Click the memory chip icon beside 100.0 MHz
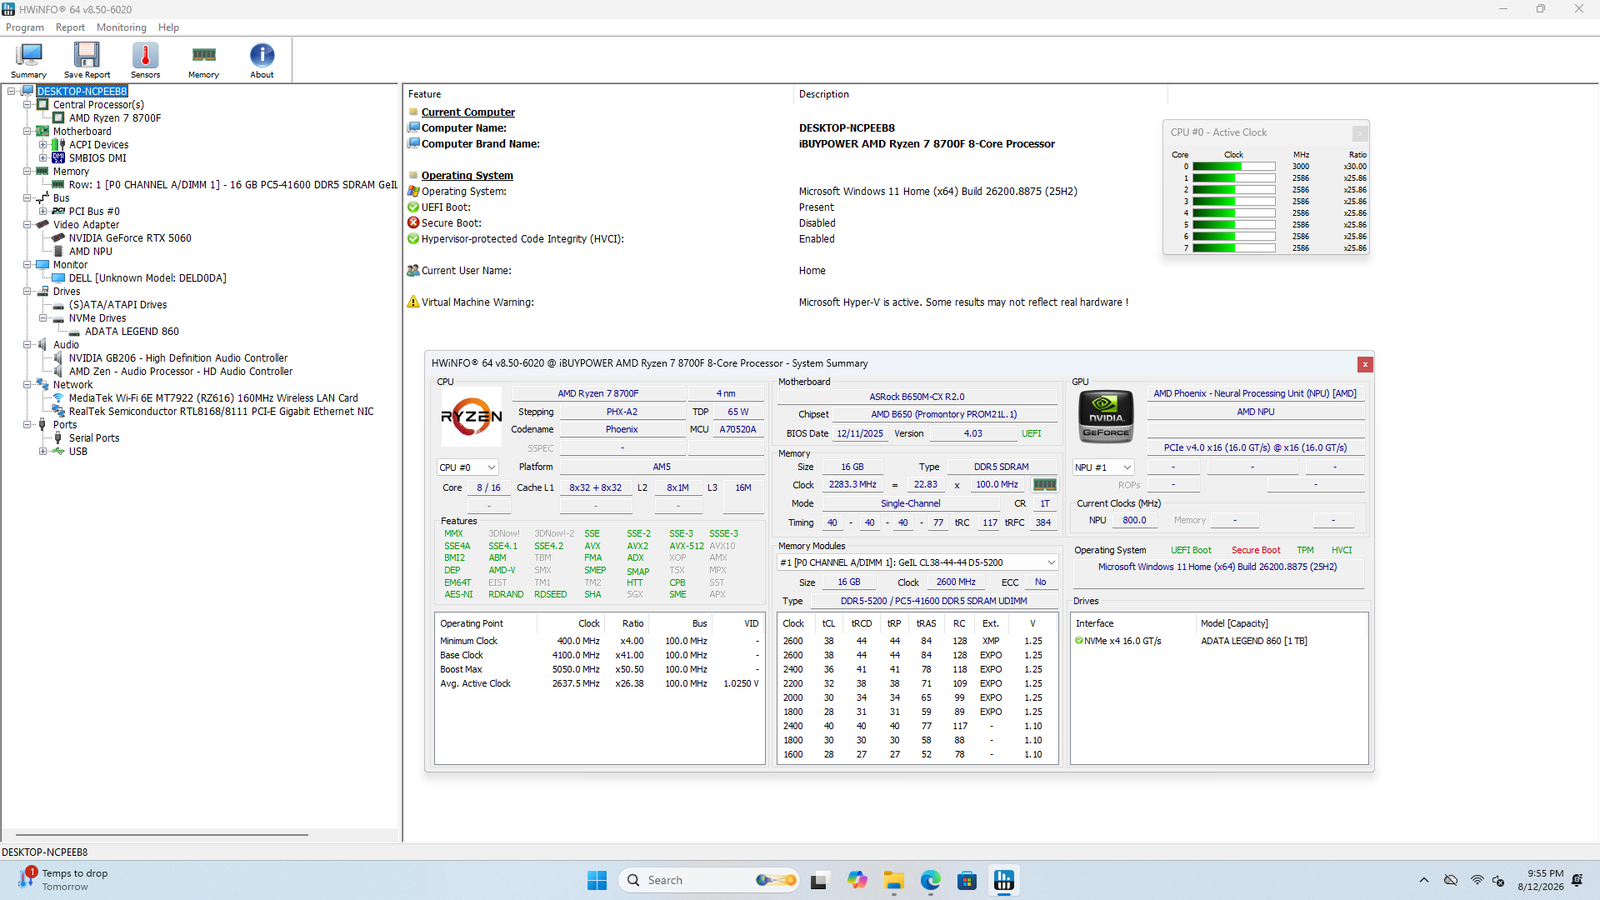 tap(1045, 485)
